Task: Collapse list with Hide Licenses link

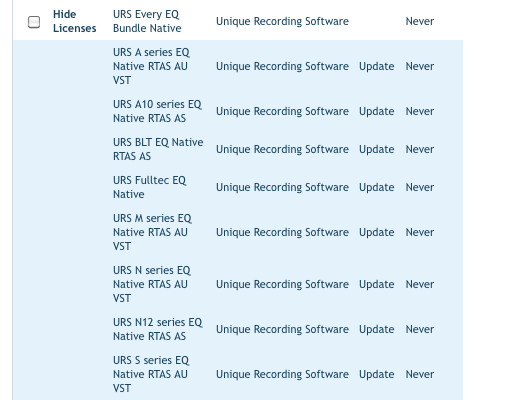Action: pyautogui.click(x=74, y=21)
